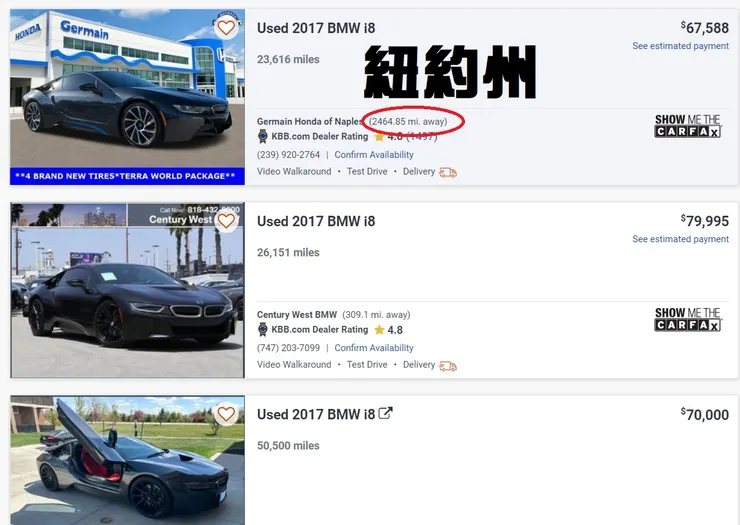The height and width of the screenshot is (525, 740).
Task: Open CARFAX report for Century West listing
Action: point(688,319)
